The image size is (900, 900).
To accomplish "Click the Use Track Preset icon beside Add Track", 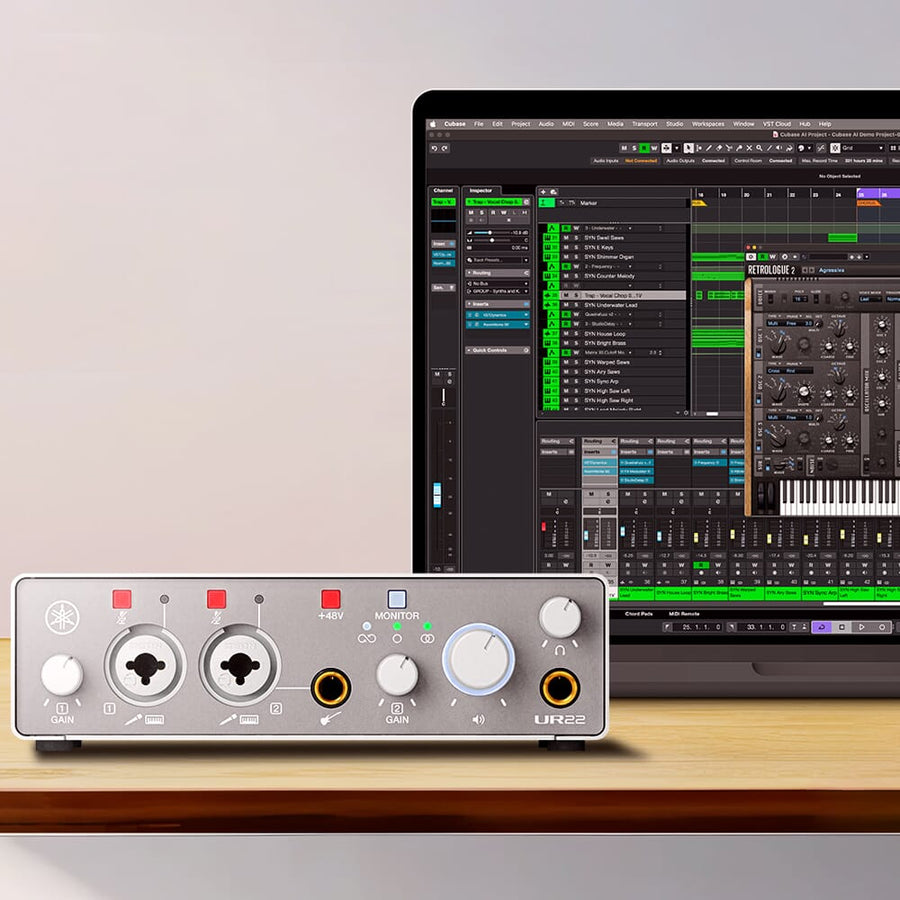I will point(553,192).
